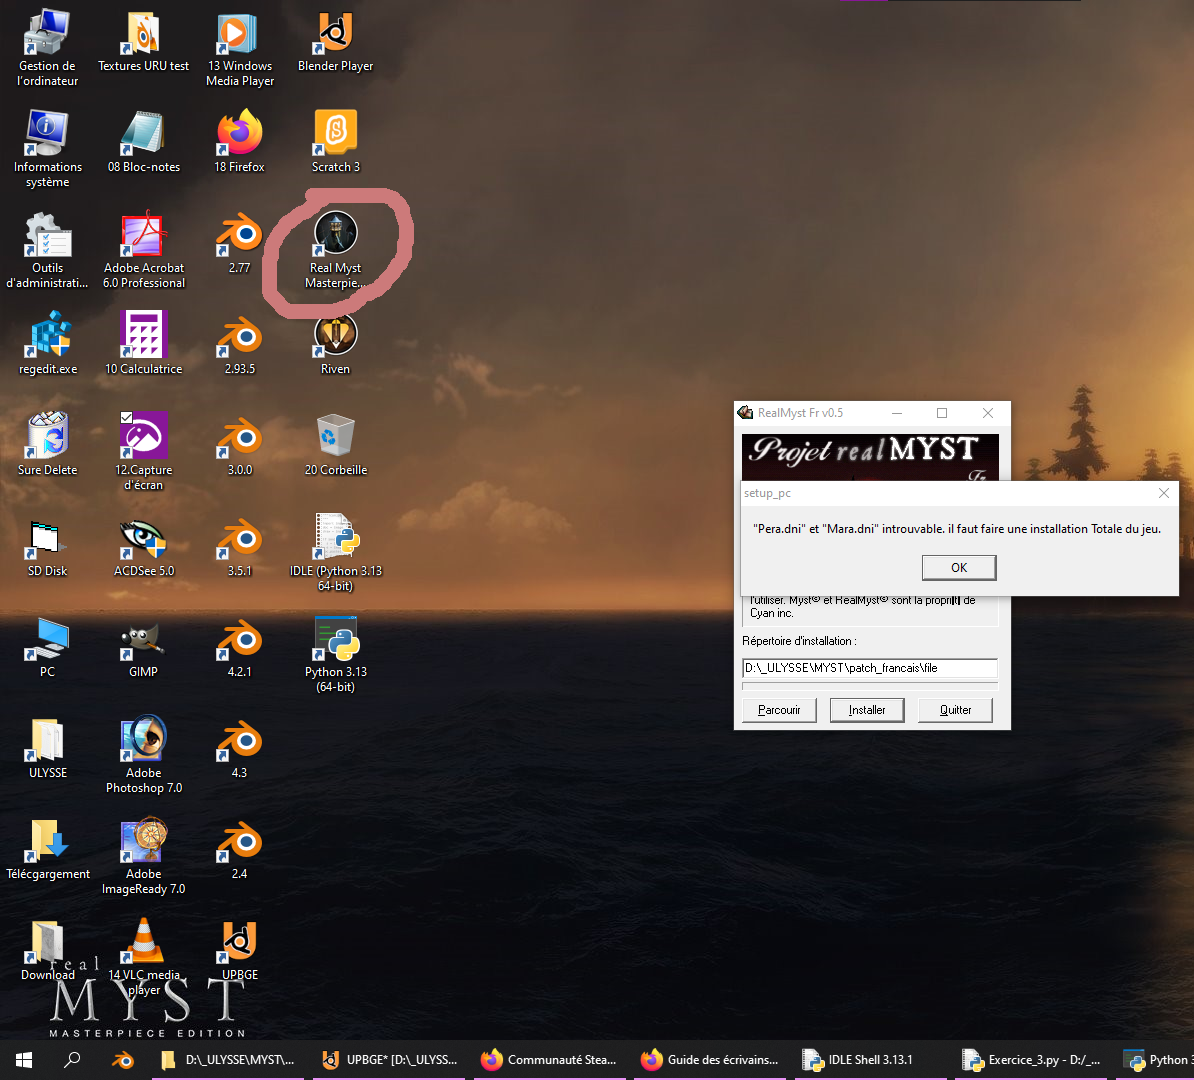Viewport: 1194px width, 1080px height.
Task: Toggle the checkbox on 12.Capture d'écran icon
Action: pos(126,417)
